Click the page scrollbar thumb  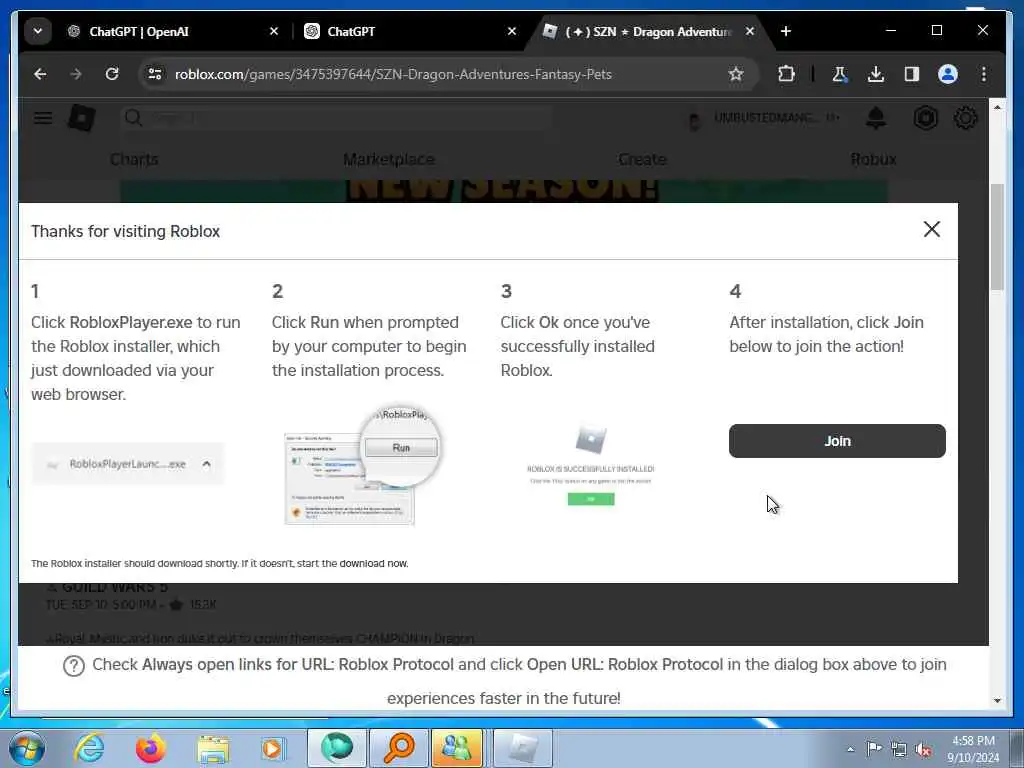997,236
